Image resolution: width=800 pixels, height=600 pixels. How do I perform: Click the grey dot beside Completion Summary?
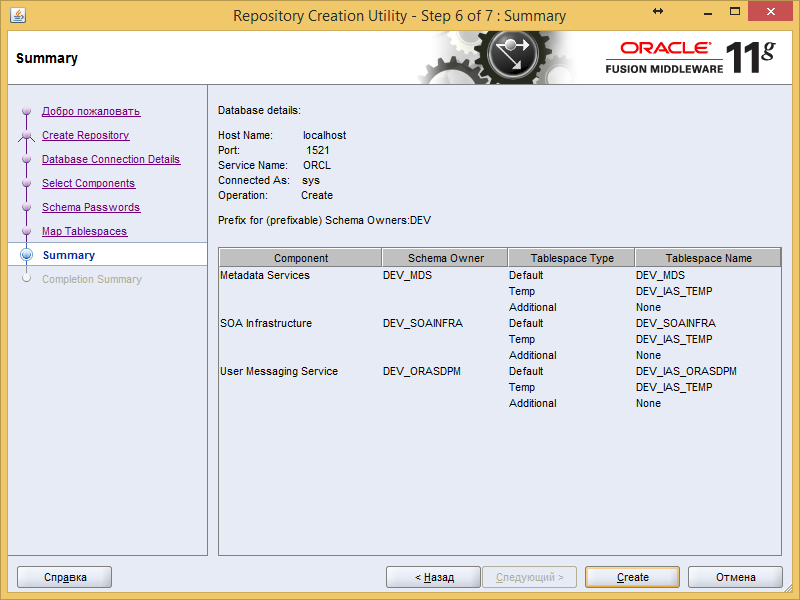click(x=27, y=279)
